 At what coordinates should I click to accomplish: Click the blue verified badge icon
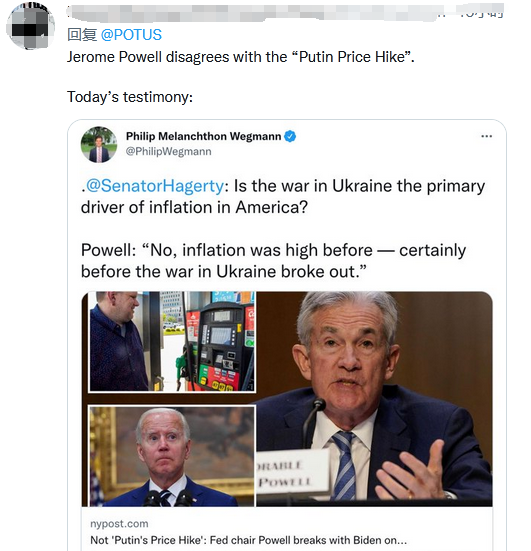[290, 136]
